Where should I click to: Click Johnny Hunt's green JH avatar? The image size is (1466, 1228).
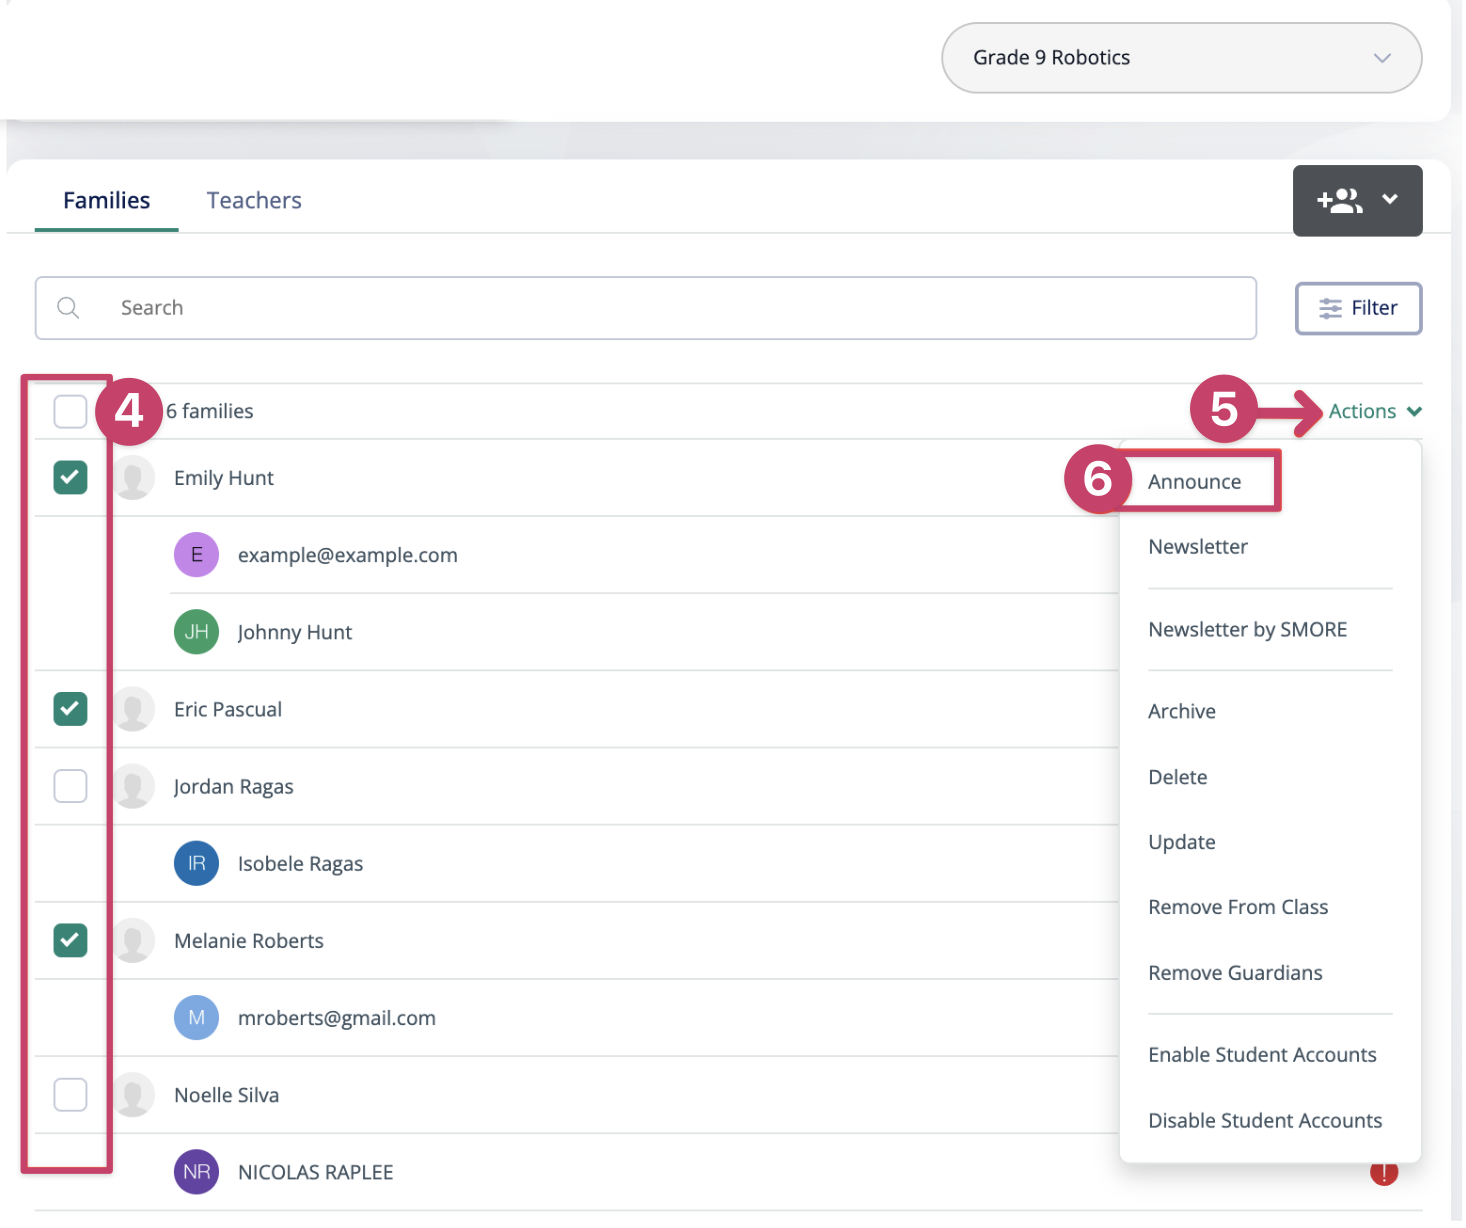tap(196, 632)
